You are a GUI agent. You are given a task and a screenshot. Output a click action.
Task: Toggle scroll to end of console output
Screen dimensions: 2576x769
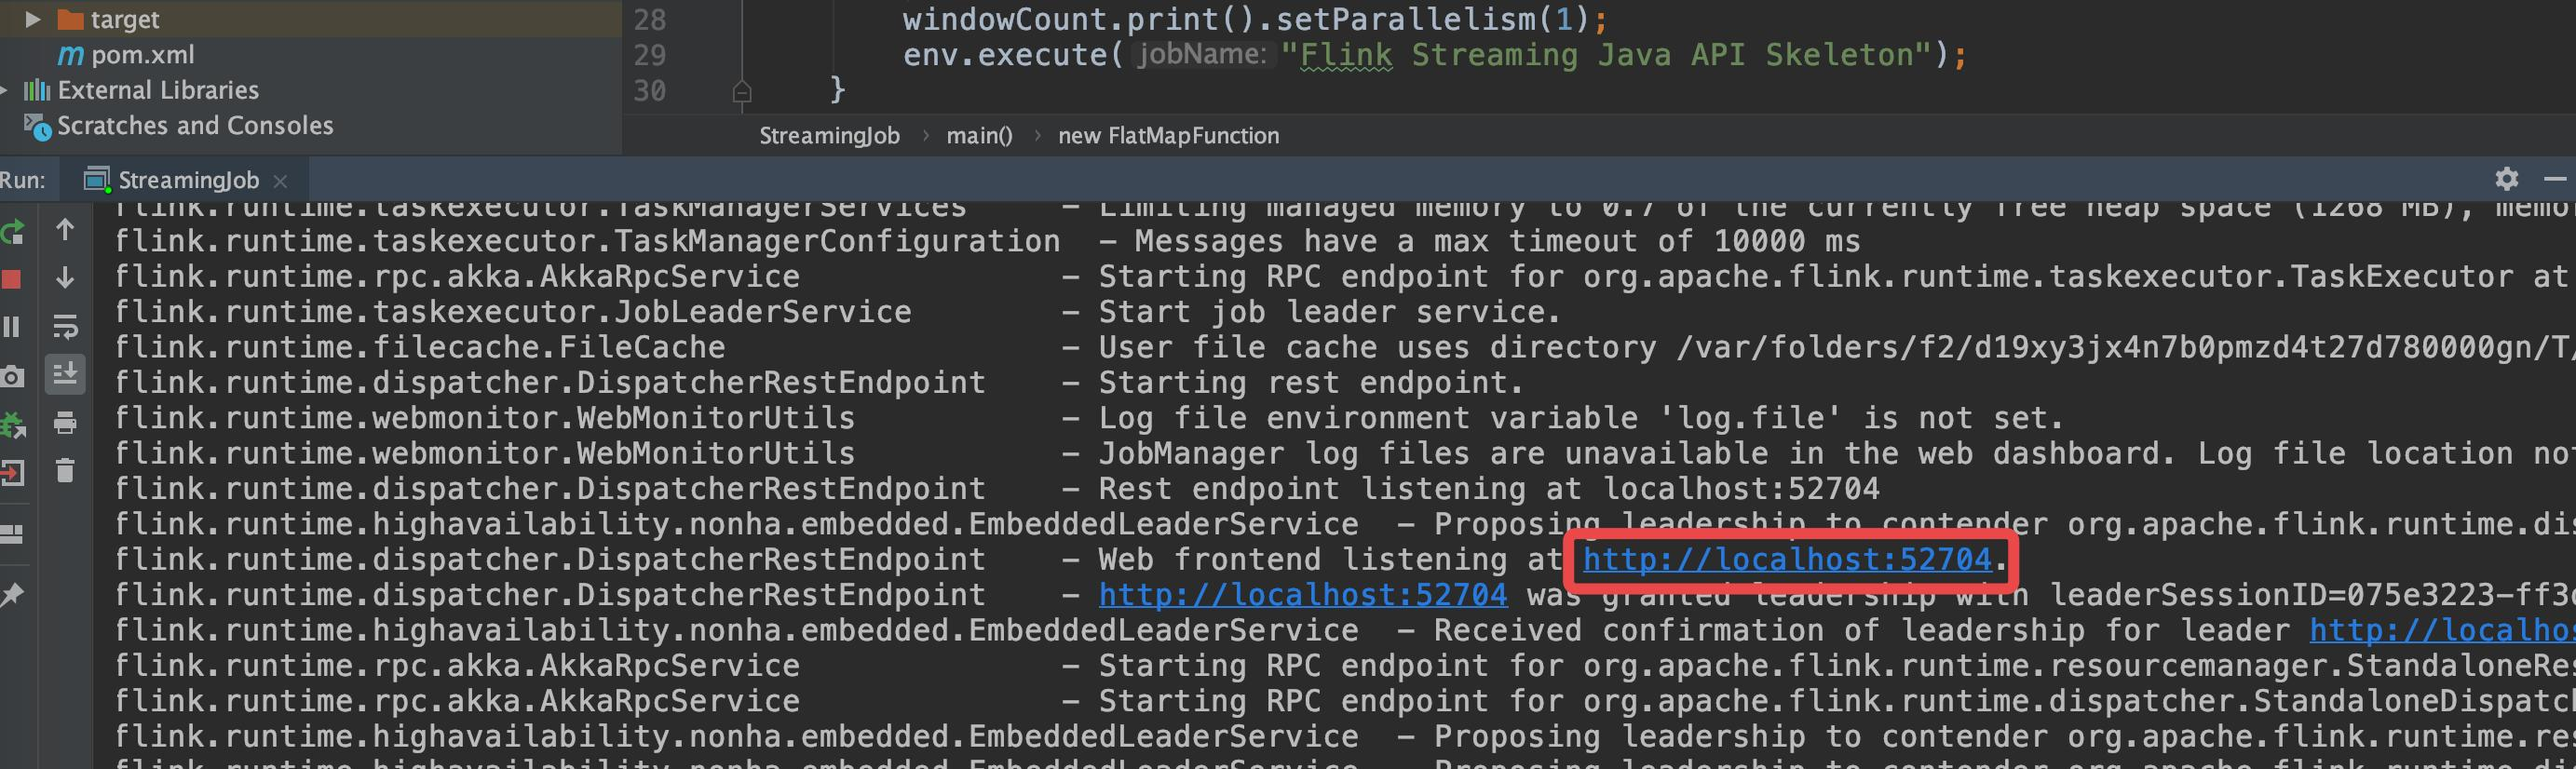[x=65, y=374]
